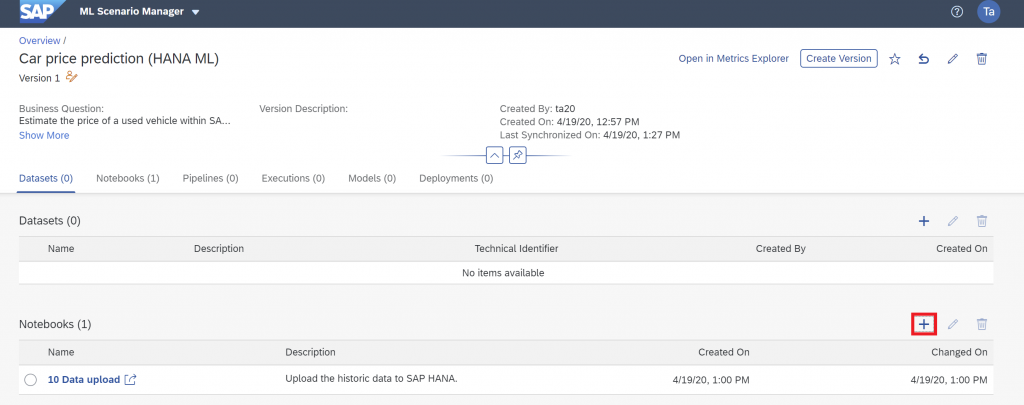Screen dimensions: 1024x405
Task: Add a new notebook with plus icon
Action: (924, 324)
